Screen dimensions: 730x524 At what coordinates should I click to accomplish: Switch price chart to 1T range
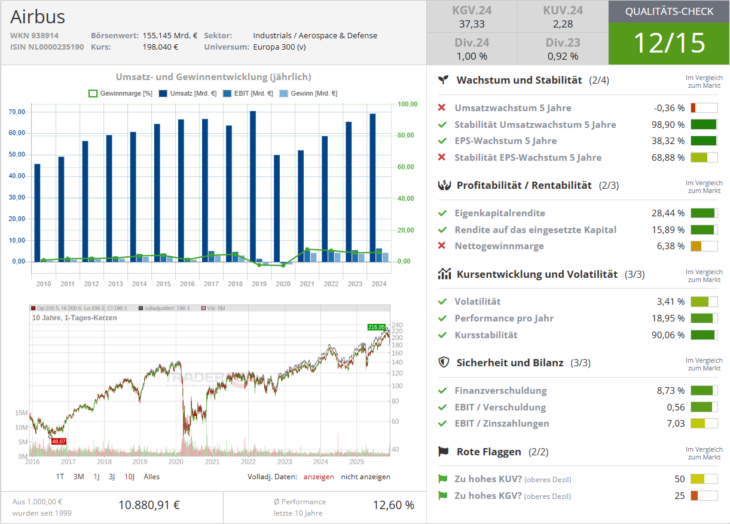(60, 477)
